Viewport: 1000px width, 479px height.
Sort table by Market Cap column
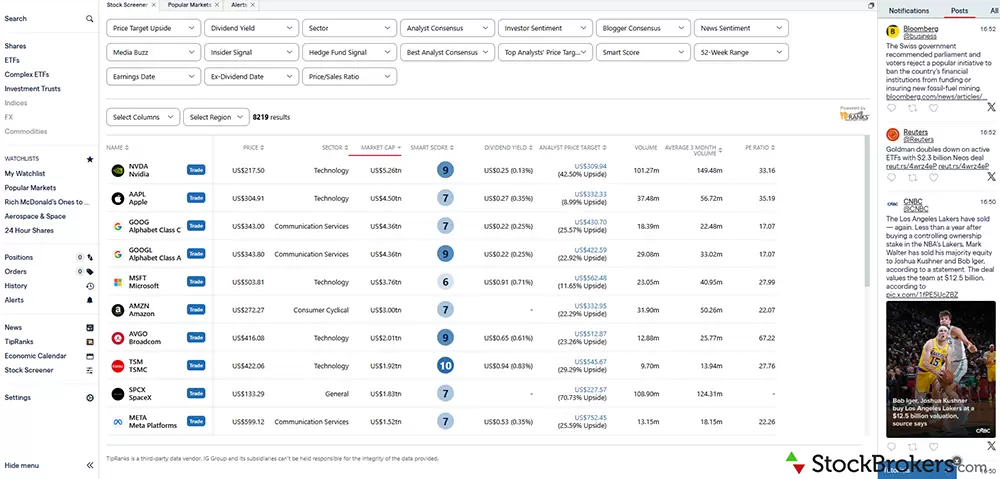pos(380,148)
